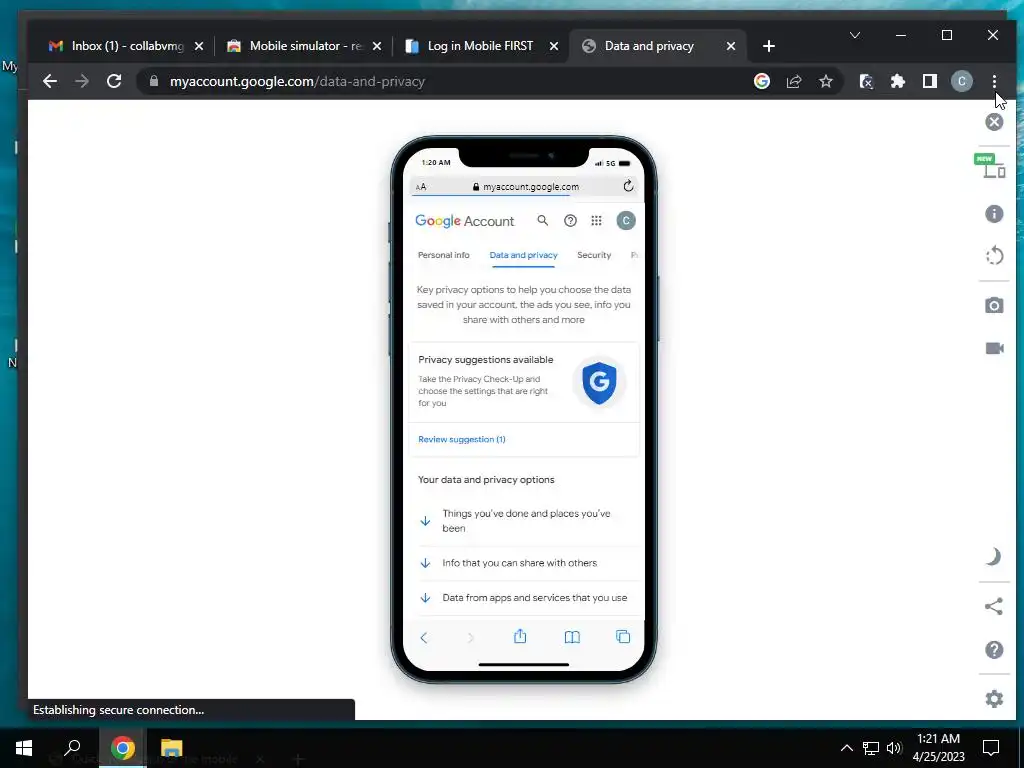Screen dimensions: 1024x768
Task: Click the phone address bar myaccount.google.com
Action: tap(525, 187)
